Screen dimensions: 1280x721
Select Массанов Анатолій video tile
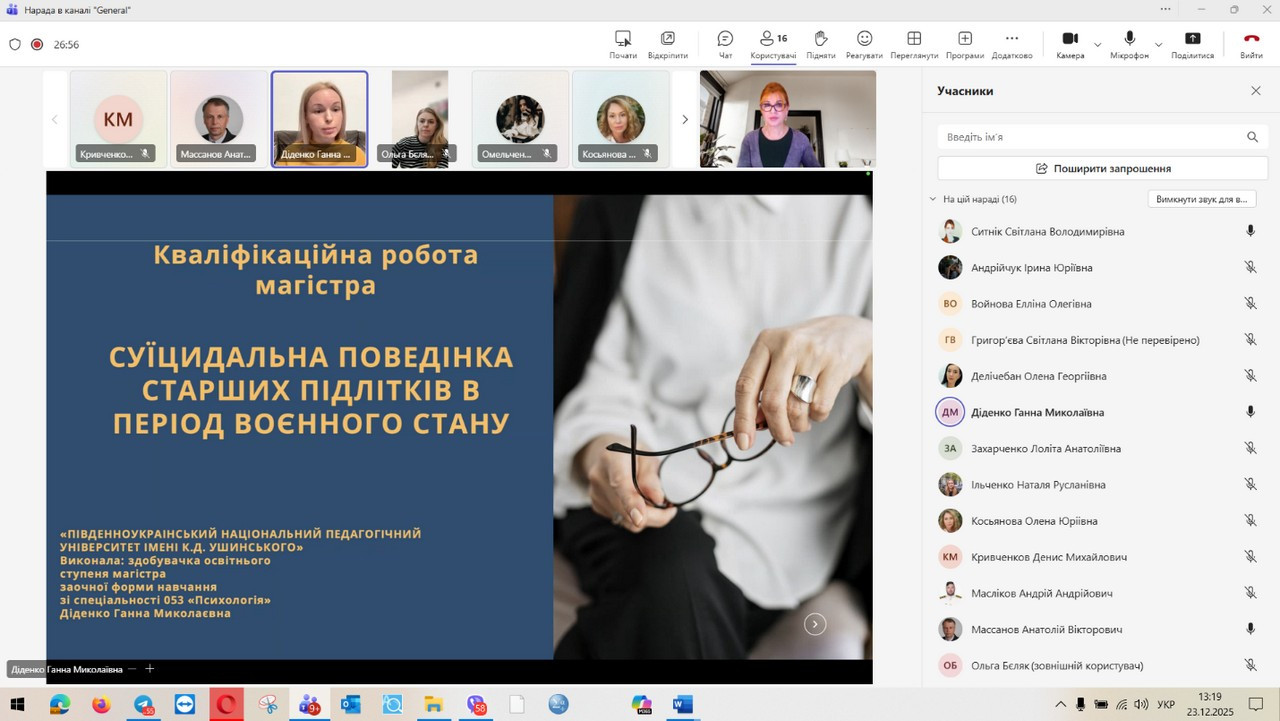(218, 118)
